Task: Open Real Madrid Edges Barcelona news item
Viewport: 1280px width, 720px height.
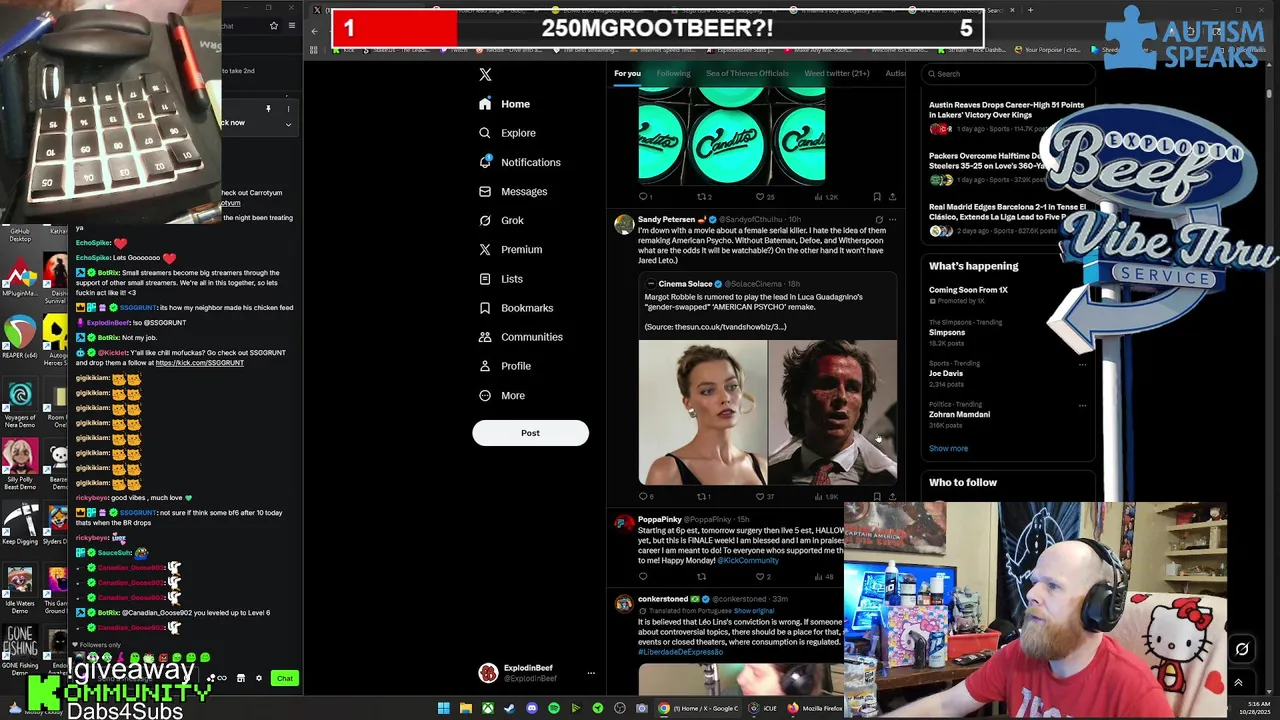Action: click(x=1006, y=219)
